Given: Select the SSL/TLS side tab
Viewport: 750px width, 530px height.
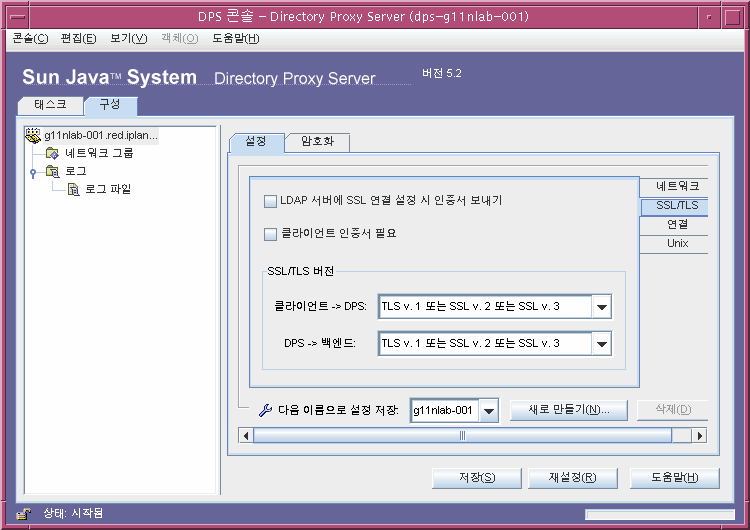Looking at the screenshot, I should (676, 206).
